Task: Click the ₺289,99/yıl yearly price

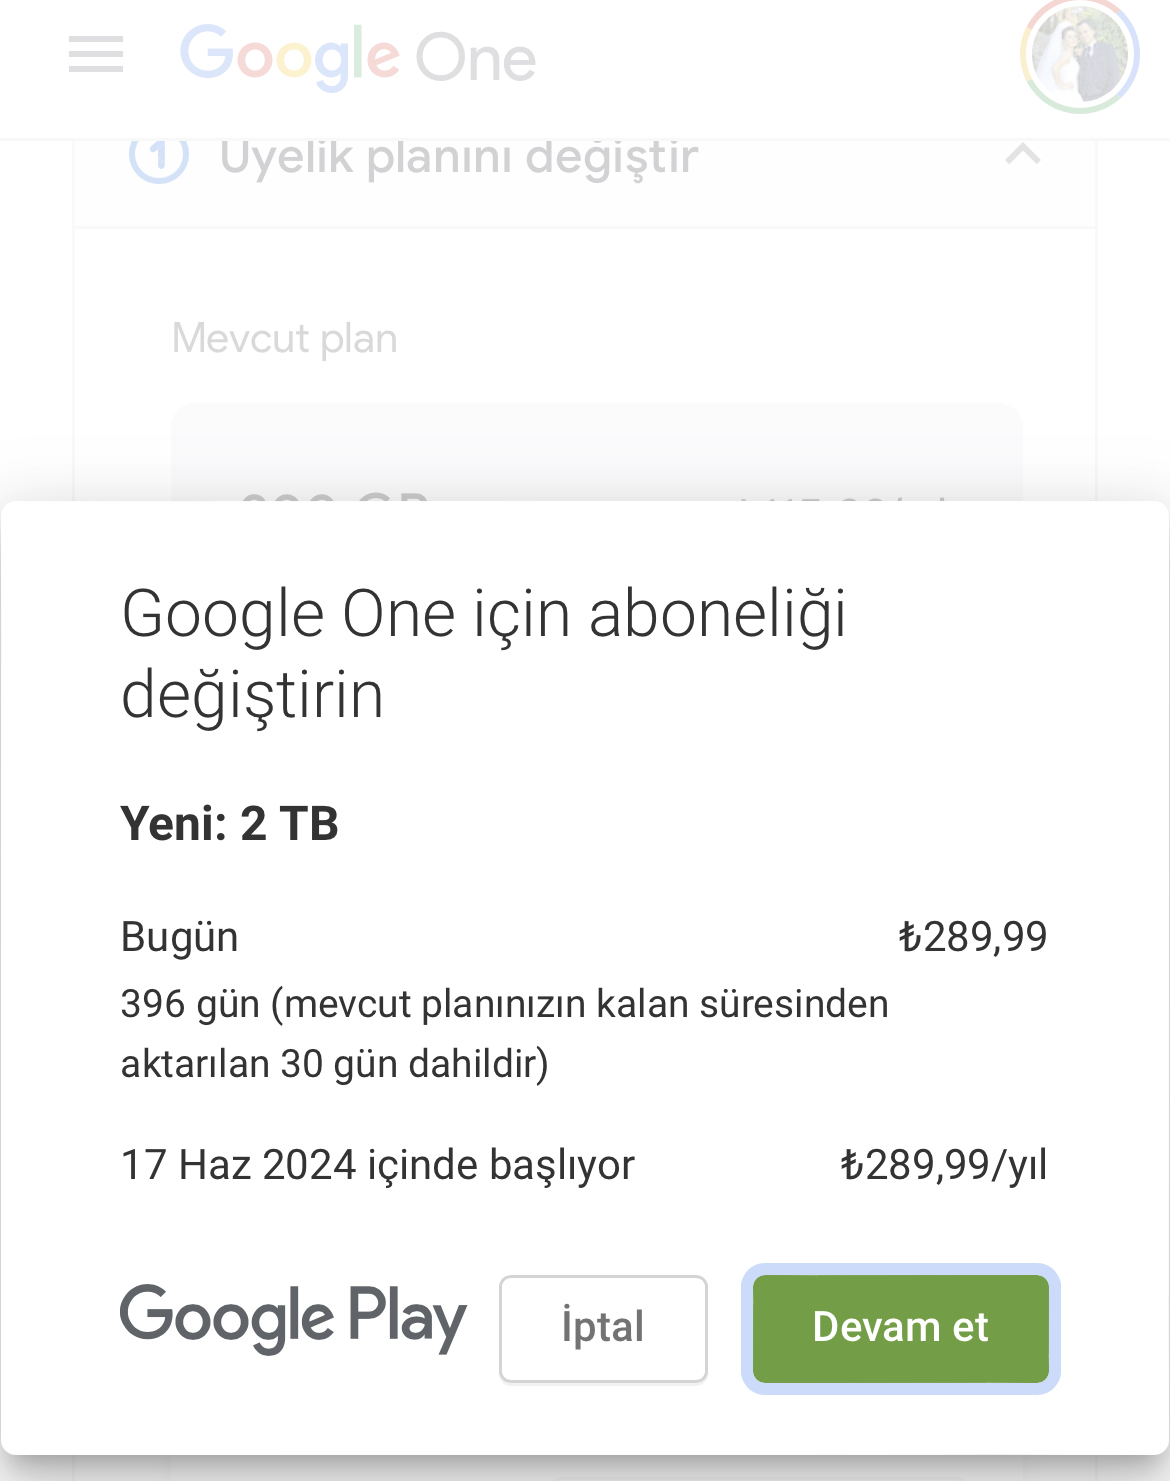Action: (943, 1165)
